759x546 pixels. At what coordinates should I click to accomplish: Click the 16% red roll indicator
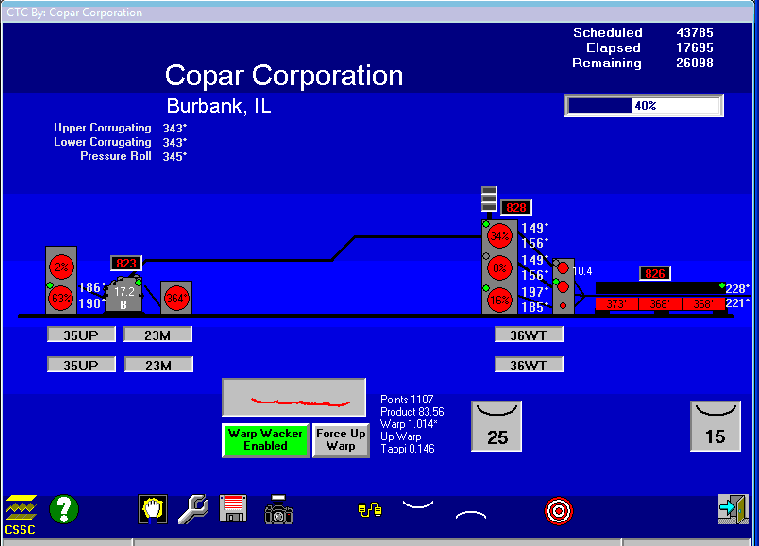[x=500, y=300]
